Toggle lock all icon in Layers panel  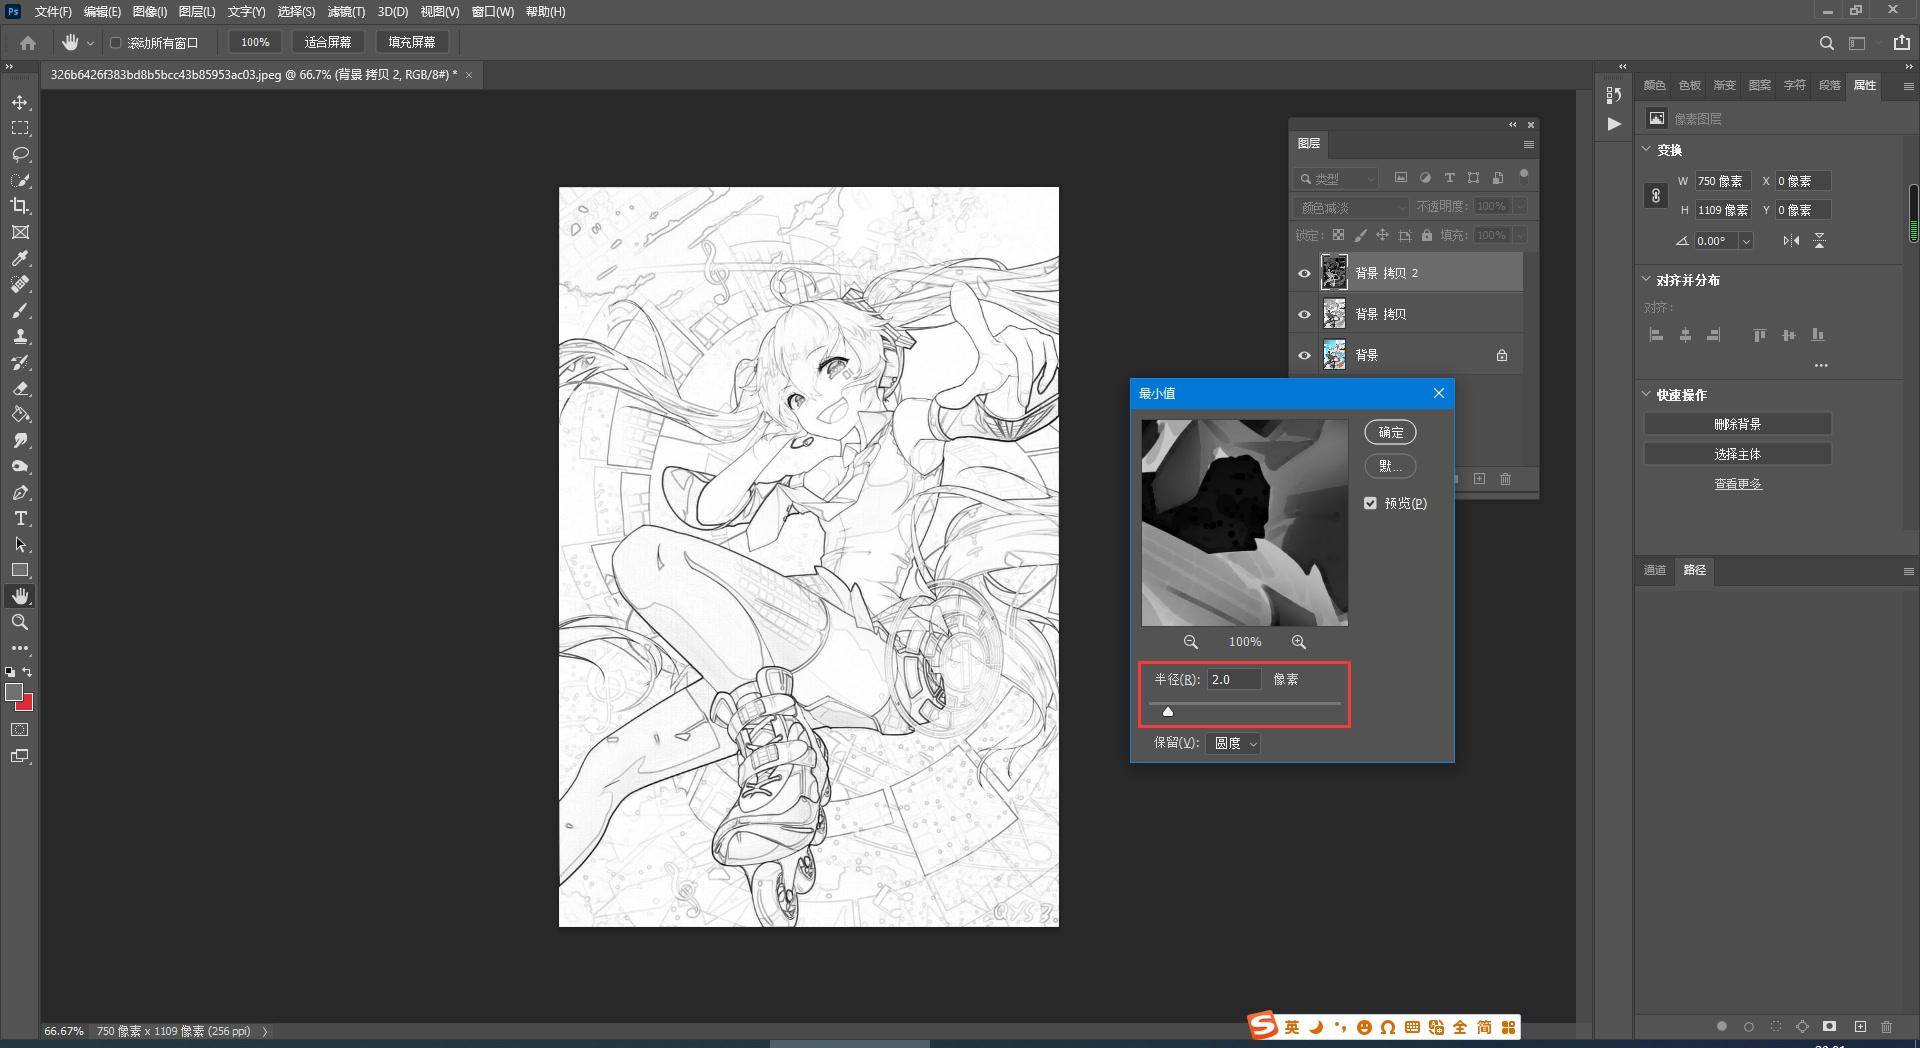(1427, 236)
